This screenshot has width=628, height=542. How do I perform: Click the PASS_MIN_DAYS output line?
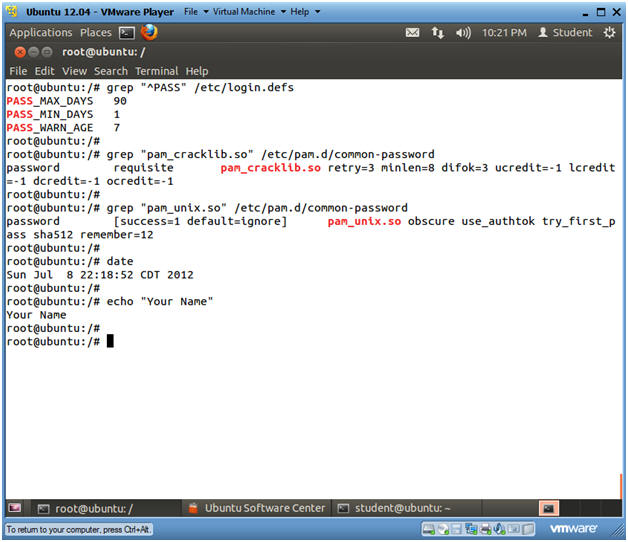coord(63,114)
